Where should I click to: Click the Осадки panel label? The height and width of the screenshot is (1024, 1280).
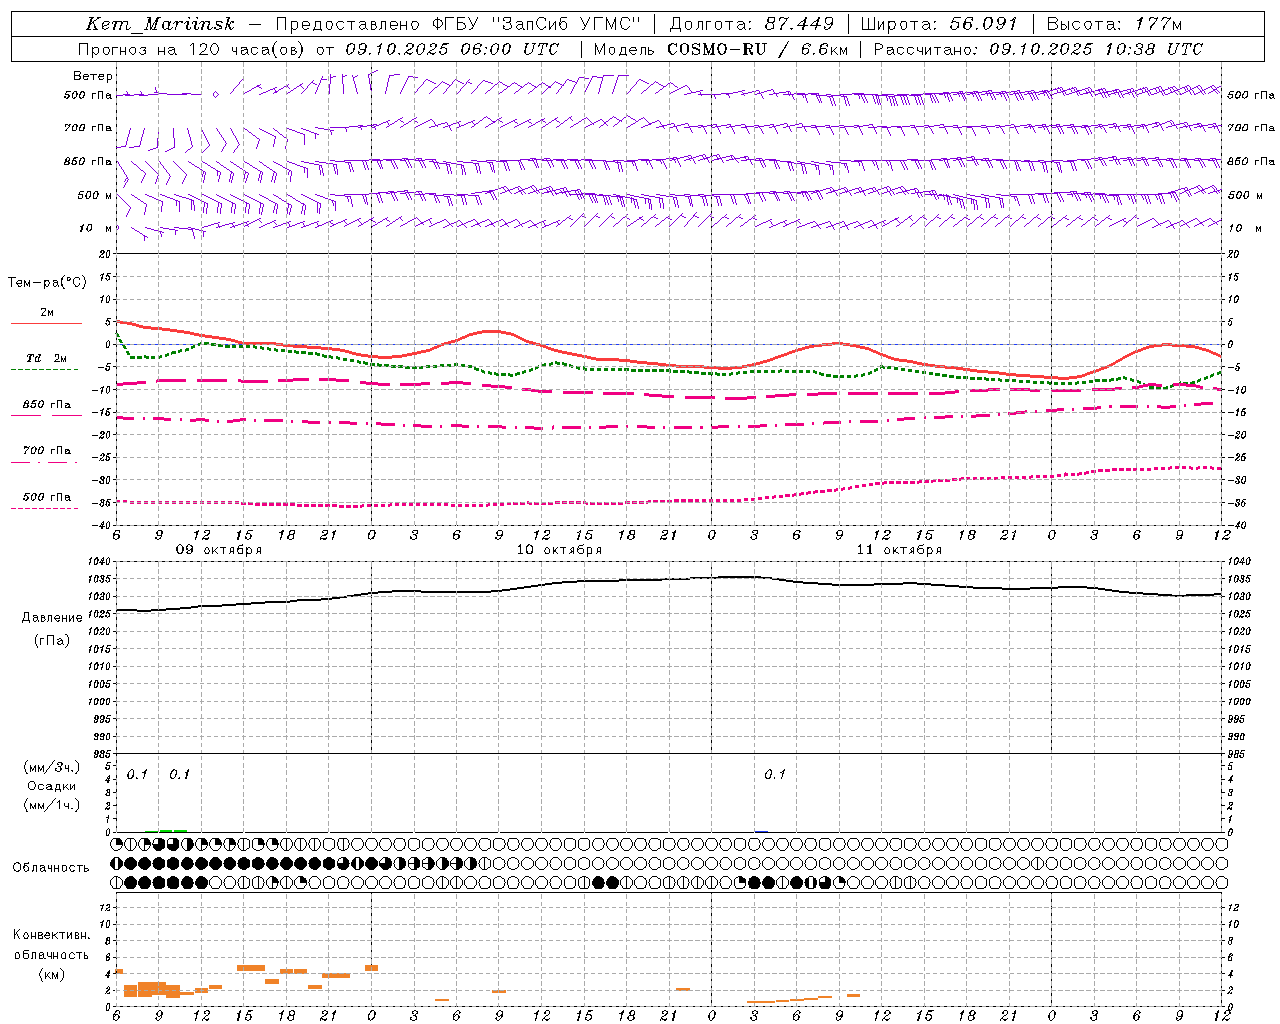pyautogui.click(x=52, y=786)
